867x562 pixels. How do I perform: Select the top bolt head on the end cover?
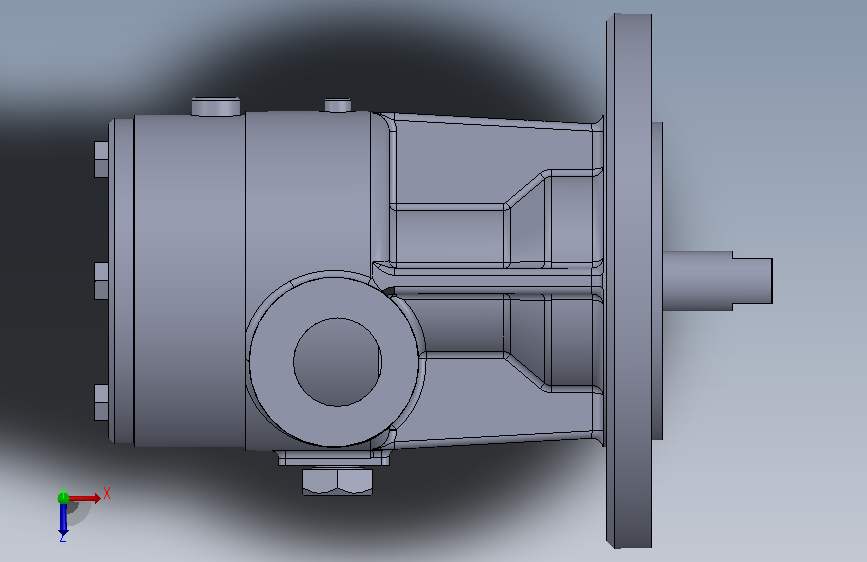101,159
